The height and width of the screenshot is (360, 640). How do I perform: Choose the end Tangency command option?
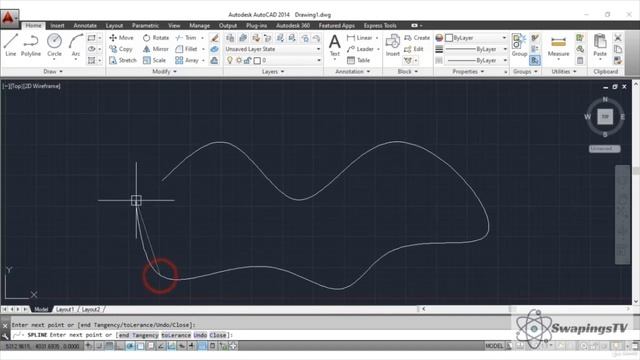coord(138,335)
